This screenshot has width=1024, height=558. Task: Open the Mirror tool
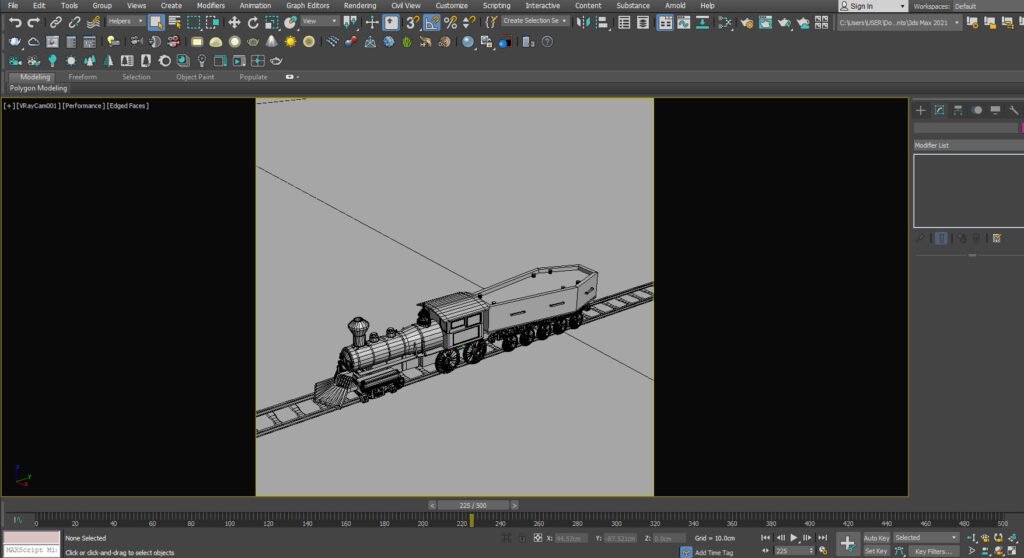[x=583, y=22]
